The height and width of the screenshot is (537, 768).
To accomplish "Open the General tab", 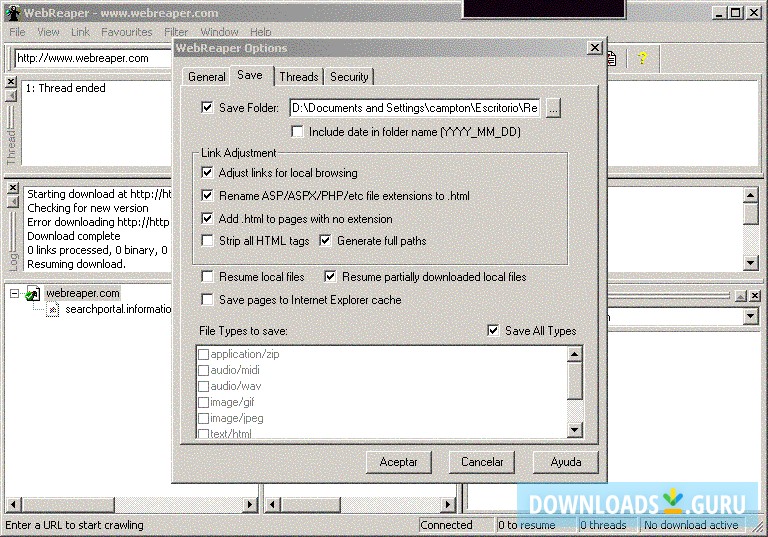I will [x=206, y=77].
